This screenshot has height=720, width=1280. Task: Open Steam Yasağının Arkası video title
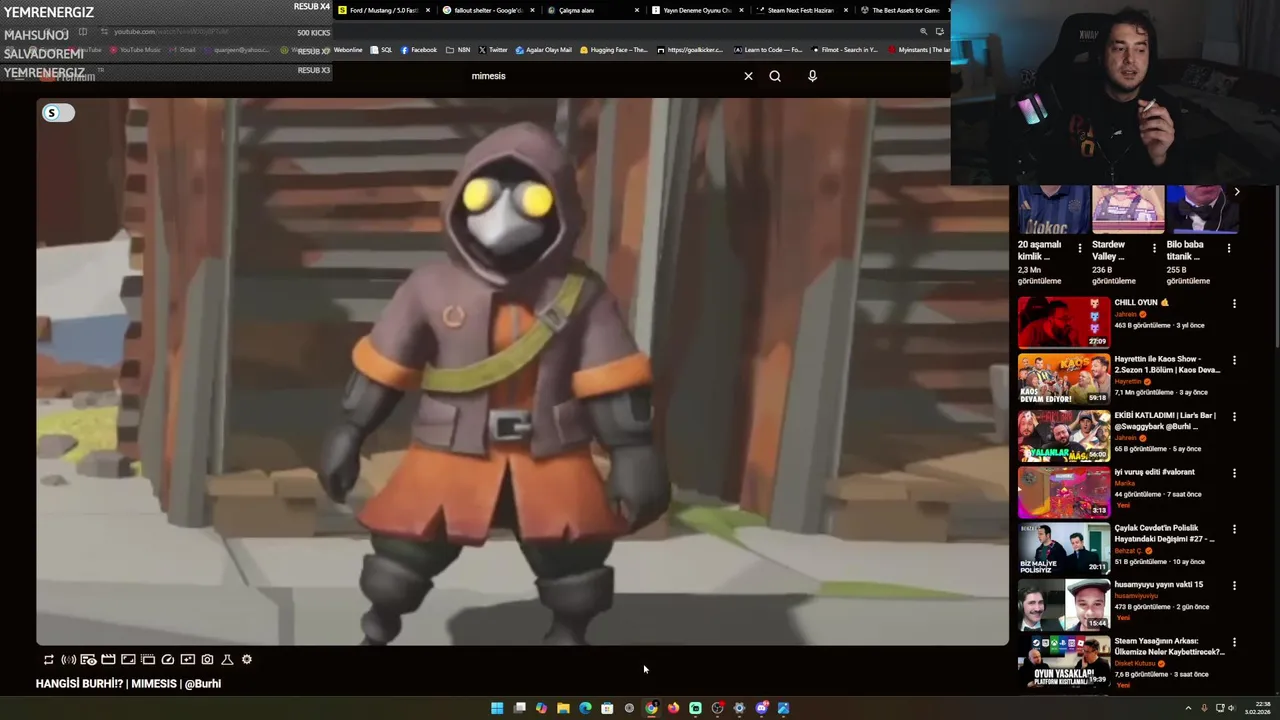pos(1170,647)
